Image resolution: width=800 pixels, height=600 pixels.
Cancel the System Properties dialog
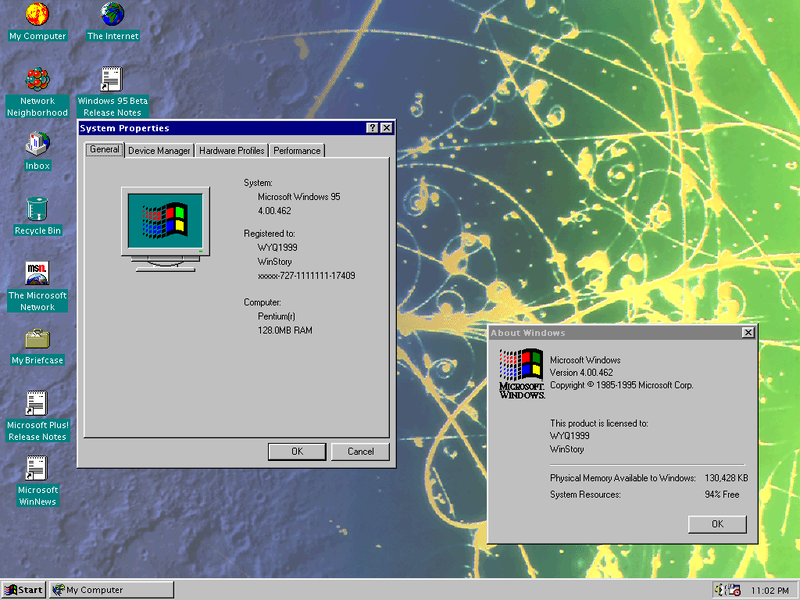coord(360,451)
